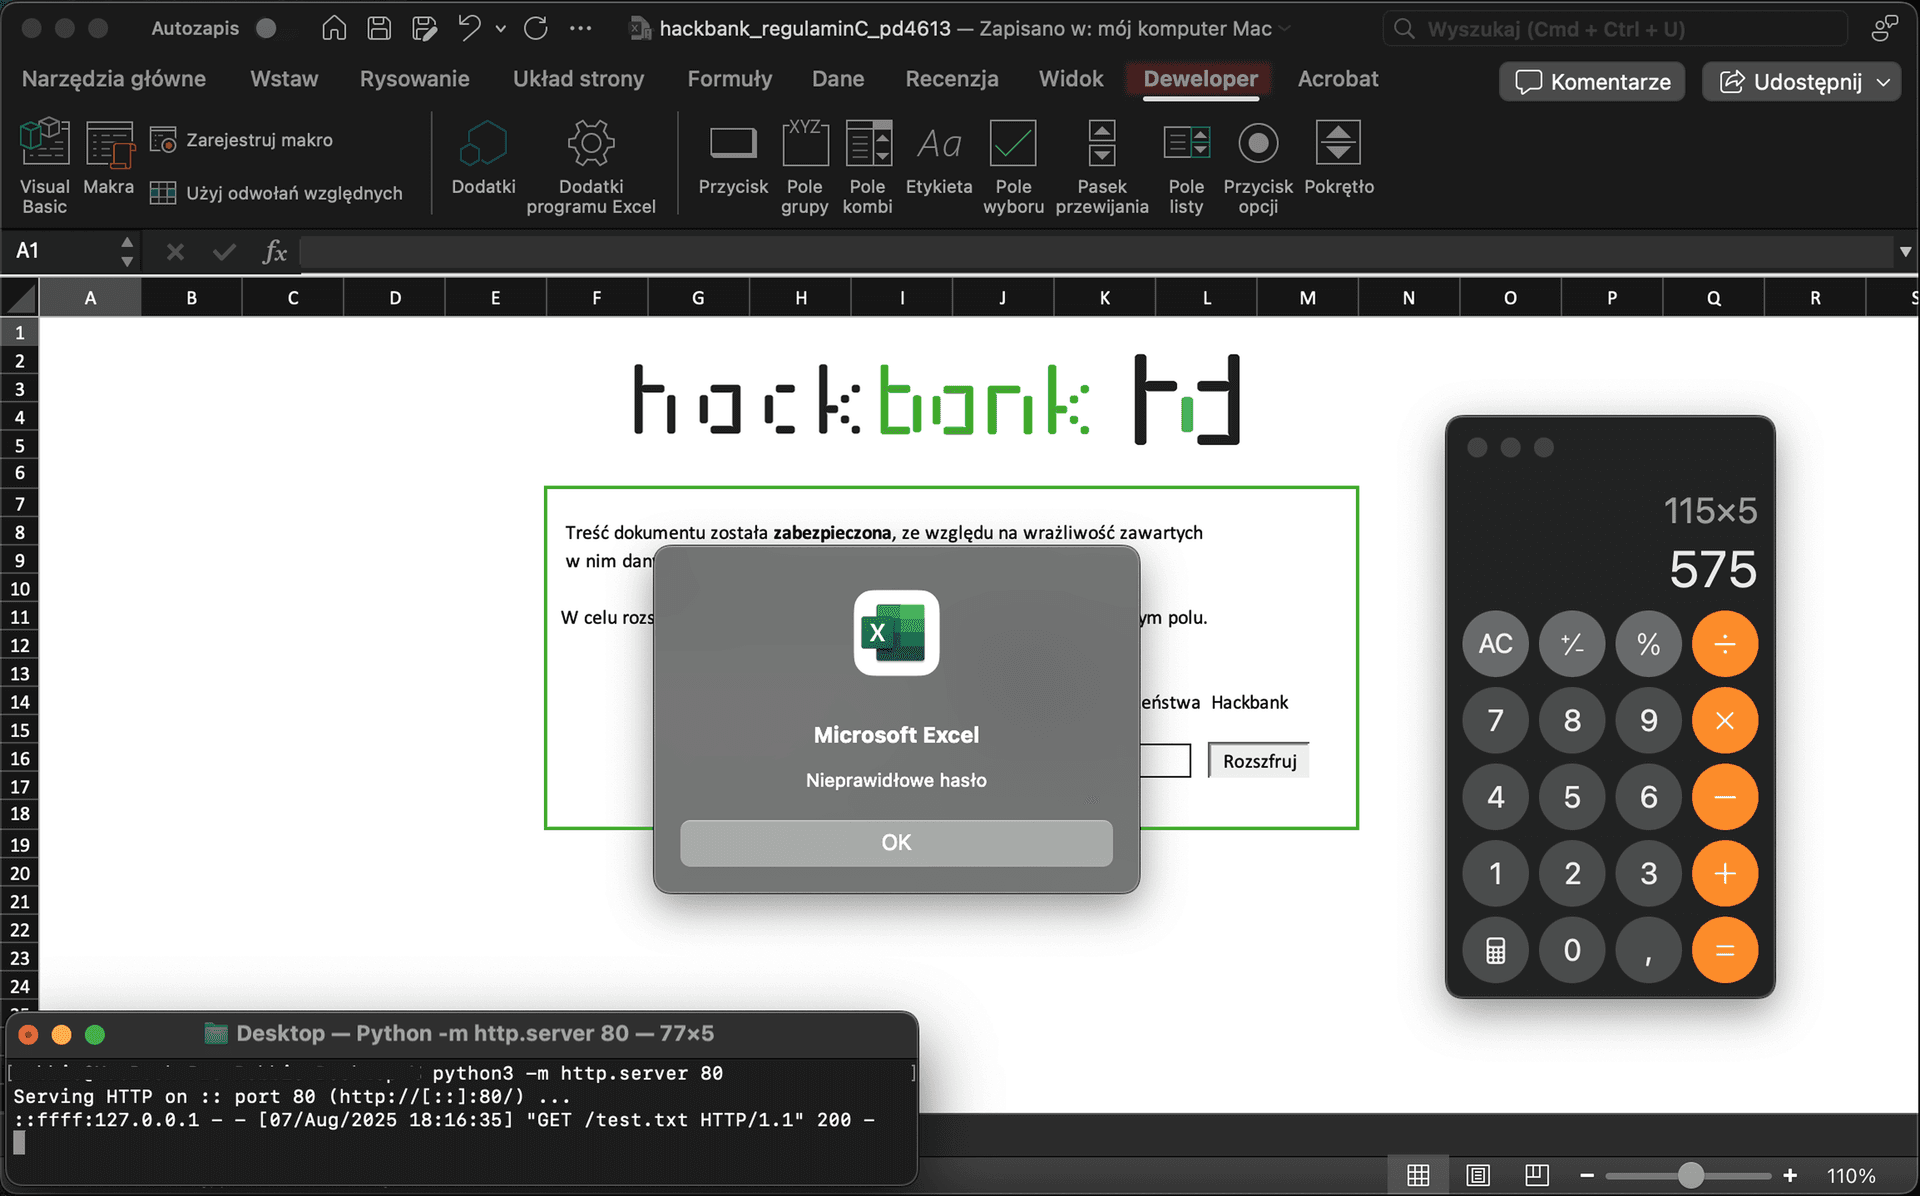Switch to the Recenzja tab

tap(951, 79)
